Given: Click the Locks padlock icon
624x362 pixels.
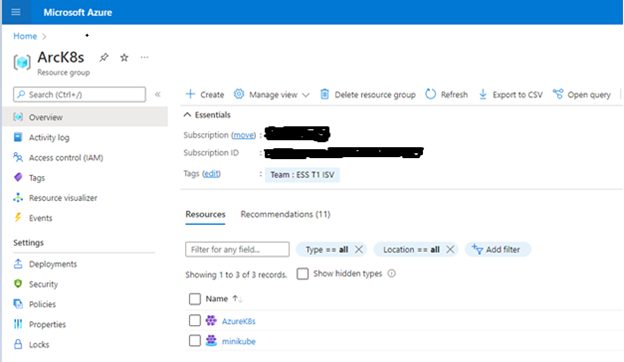Looking at the screenshot, I should click(18, 344).
